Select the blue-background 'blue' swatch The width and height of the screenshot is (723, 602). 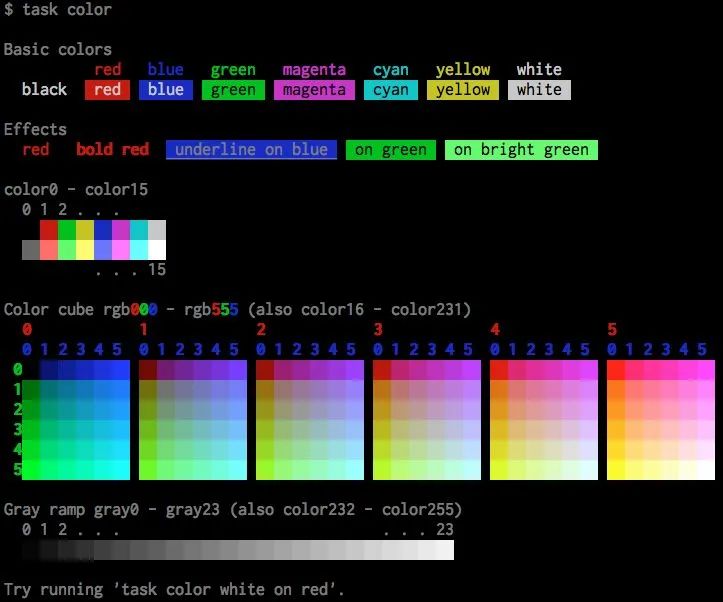165,90
